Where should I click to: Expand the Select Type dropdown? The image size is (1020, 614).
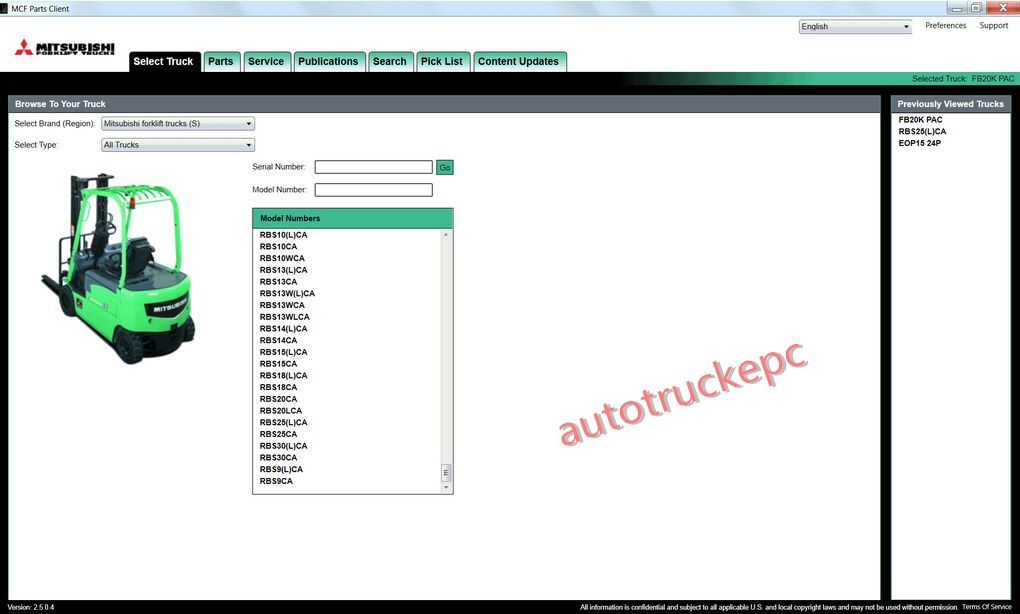[178, 145]
